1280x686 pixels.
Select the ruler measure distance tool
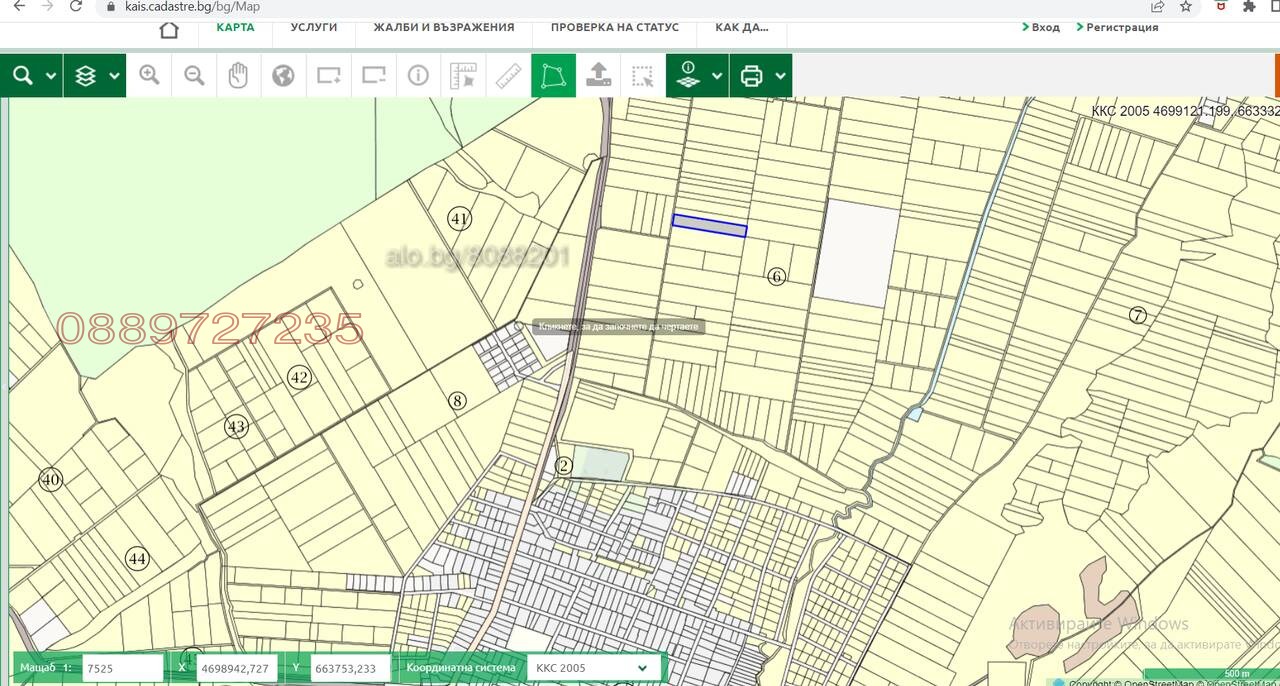coord(509,75)
